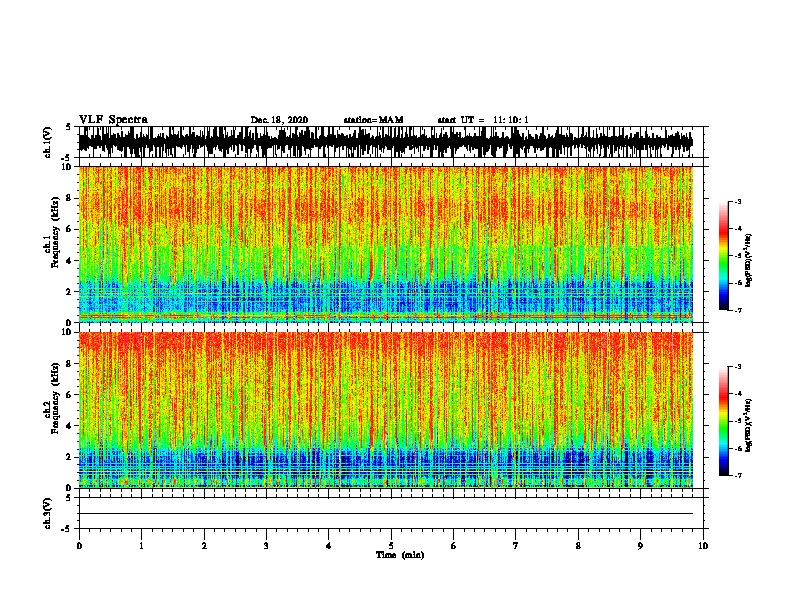Click the time axis tick label 7
This screenshot has height=612, width=792.
point(516,546)
